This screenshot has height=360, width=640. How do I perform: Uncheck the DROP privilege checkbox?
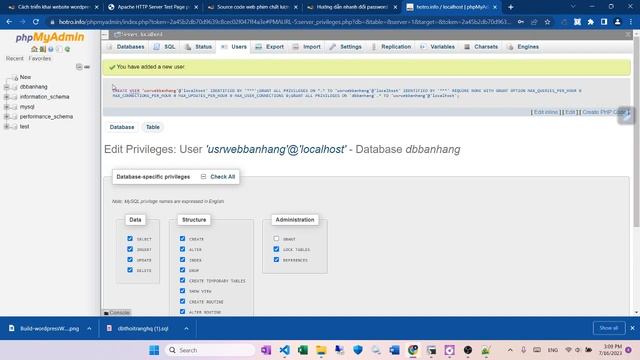pos(182,270)
